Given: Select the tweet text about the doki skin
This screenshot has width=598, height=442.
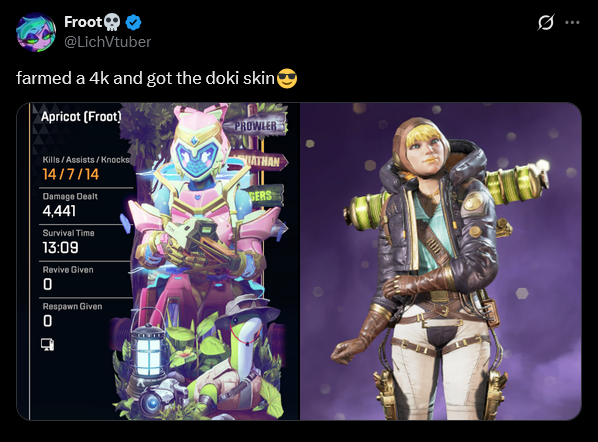Looking at the screenshot, I should point(145,78).
